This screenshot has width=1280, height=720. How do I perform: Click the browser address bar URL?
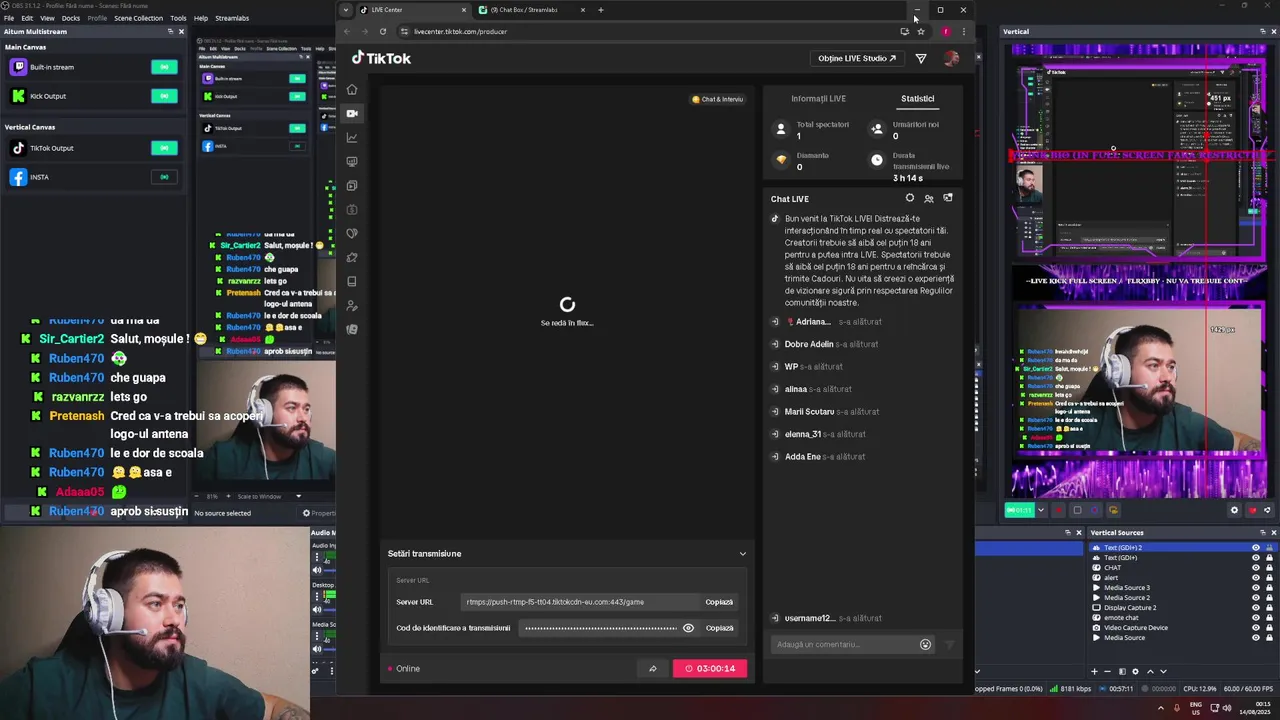point(460,31)
